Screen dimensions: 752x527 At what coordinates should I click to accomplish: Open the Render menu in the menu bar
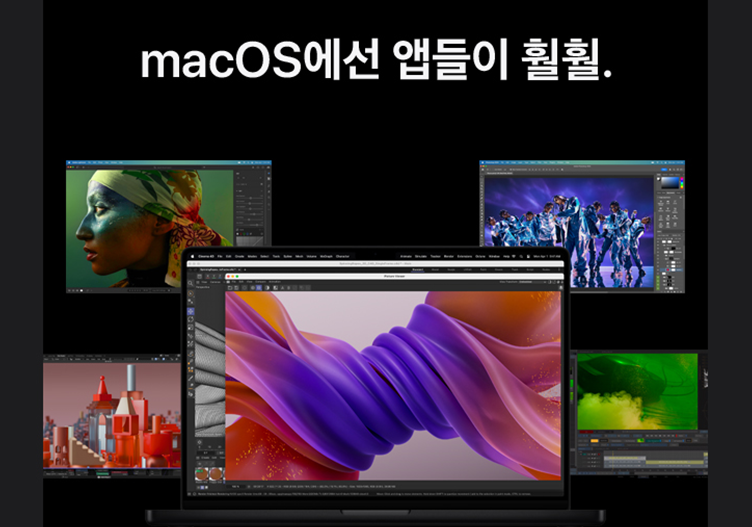(x=448, y=257)
